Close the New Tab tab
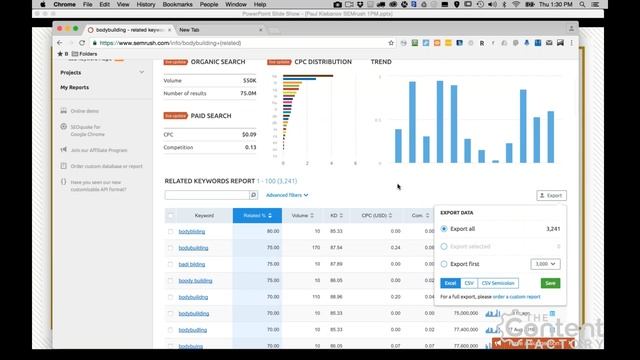This screenshot has width=640, height=360. pyautogui.click(x=260, y=30)
